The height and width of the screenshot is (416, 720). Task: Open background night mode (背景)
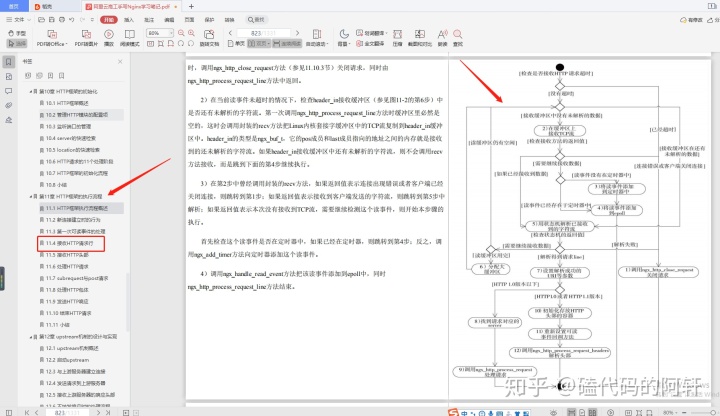(x=343, y=38)
